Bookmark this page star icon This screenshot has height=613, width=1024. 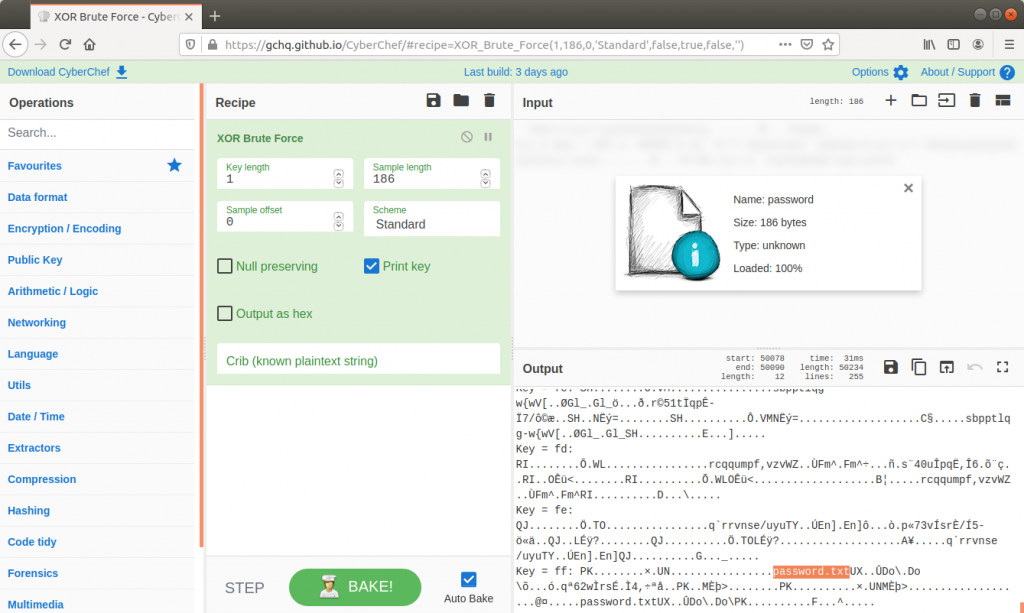(828, 44)
